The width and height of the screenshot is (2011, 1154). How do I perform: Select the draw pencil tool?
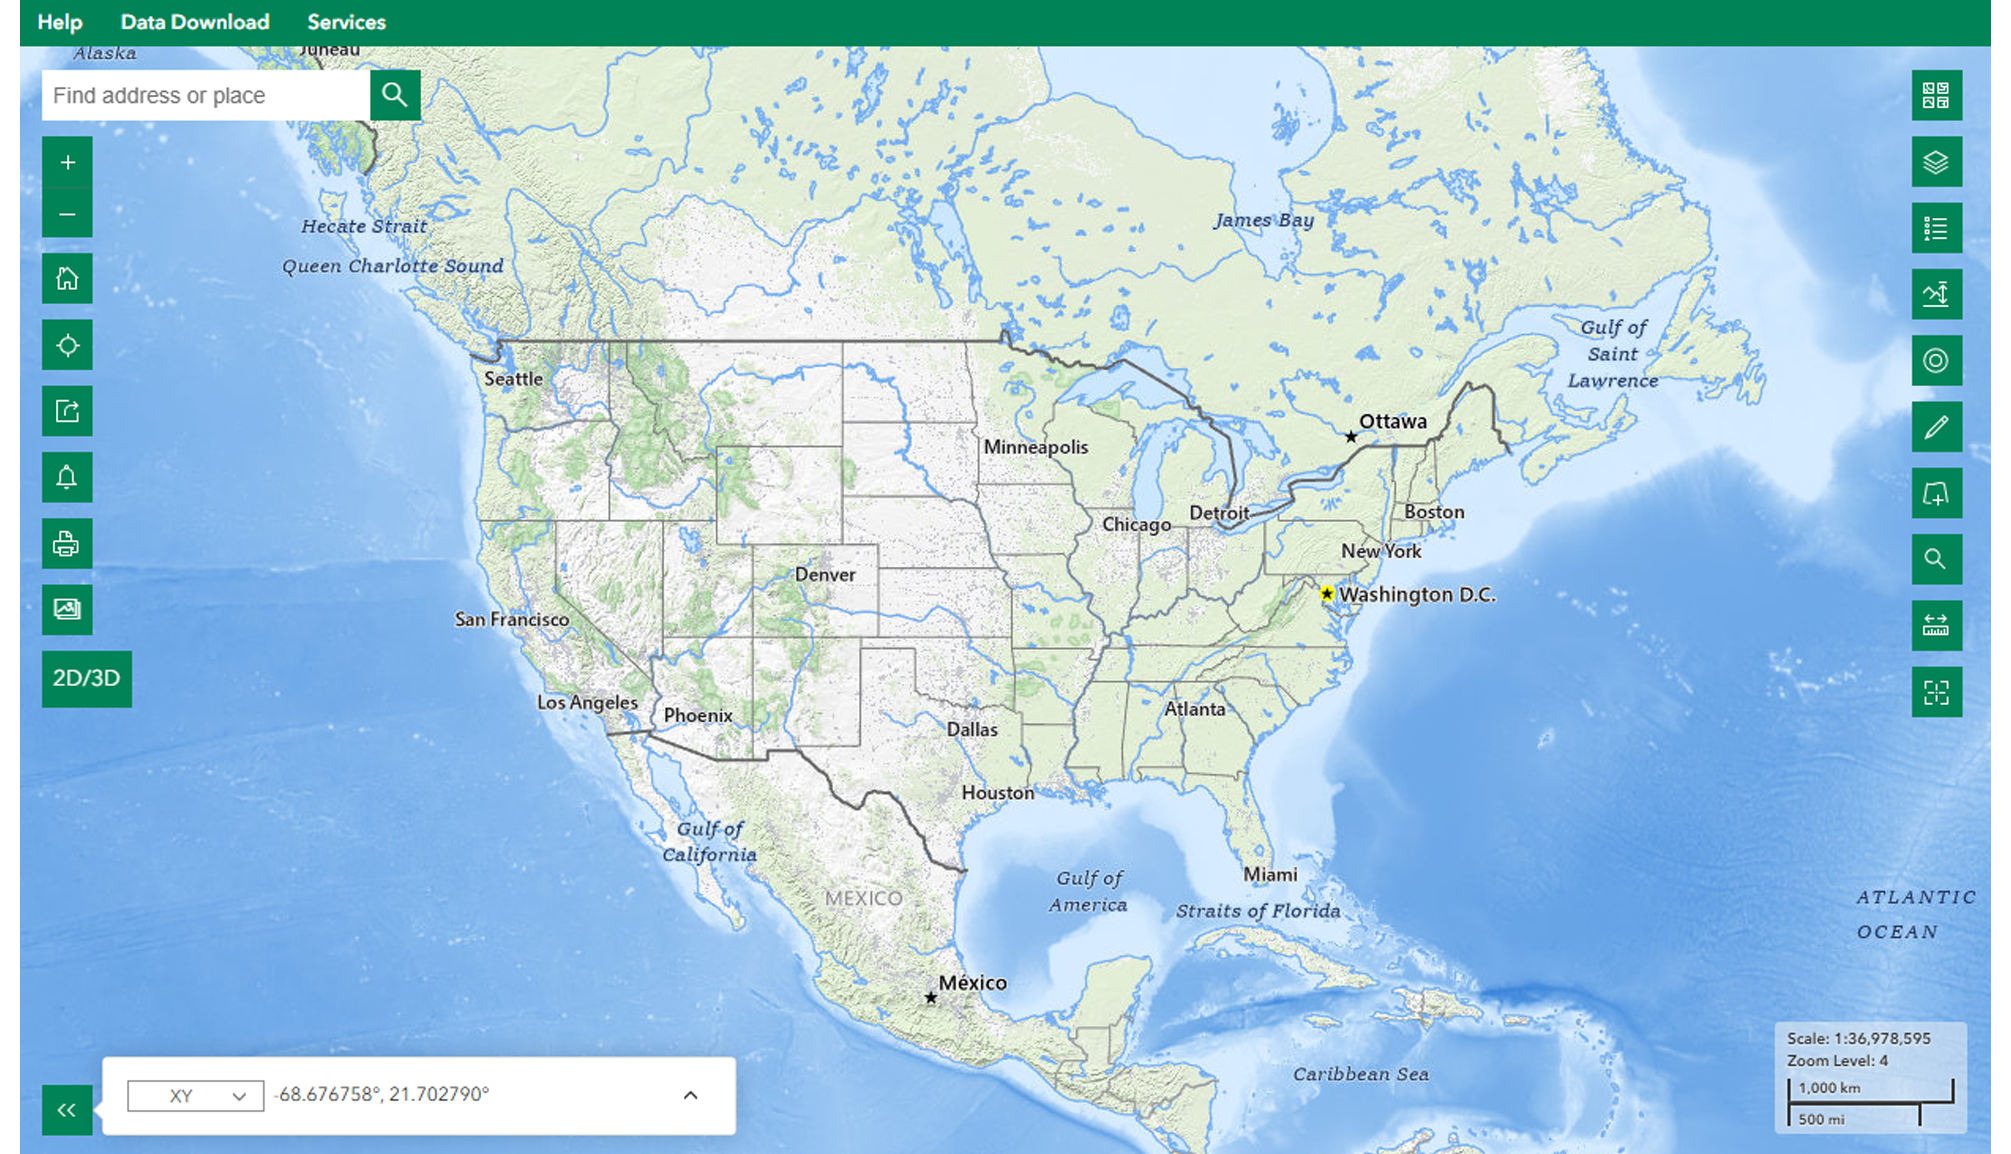[x=1935, y=427]
